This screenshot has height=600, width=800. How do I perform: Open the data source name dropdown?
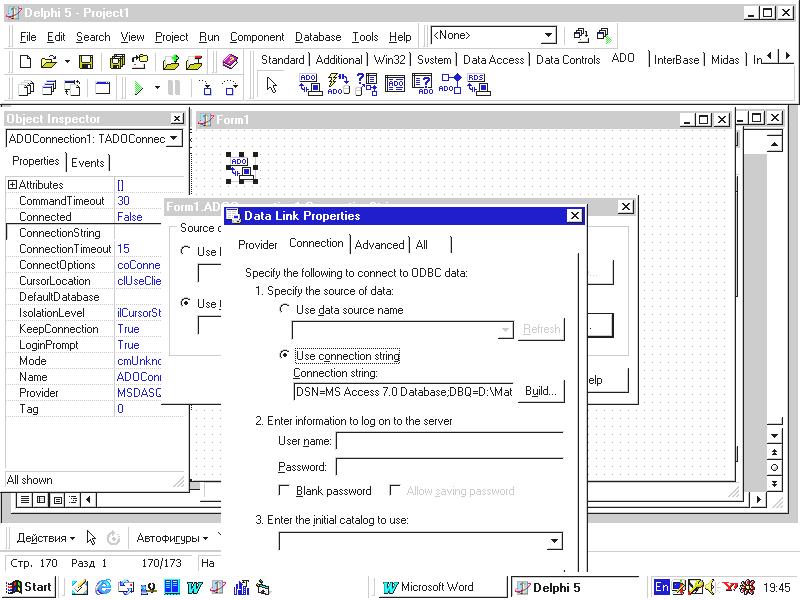[x=505, y=330]
